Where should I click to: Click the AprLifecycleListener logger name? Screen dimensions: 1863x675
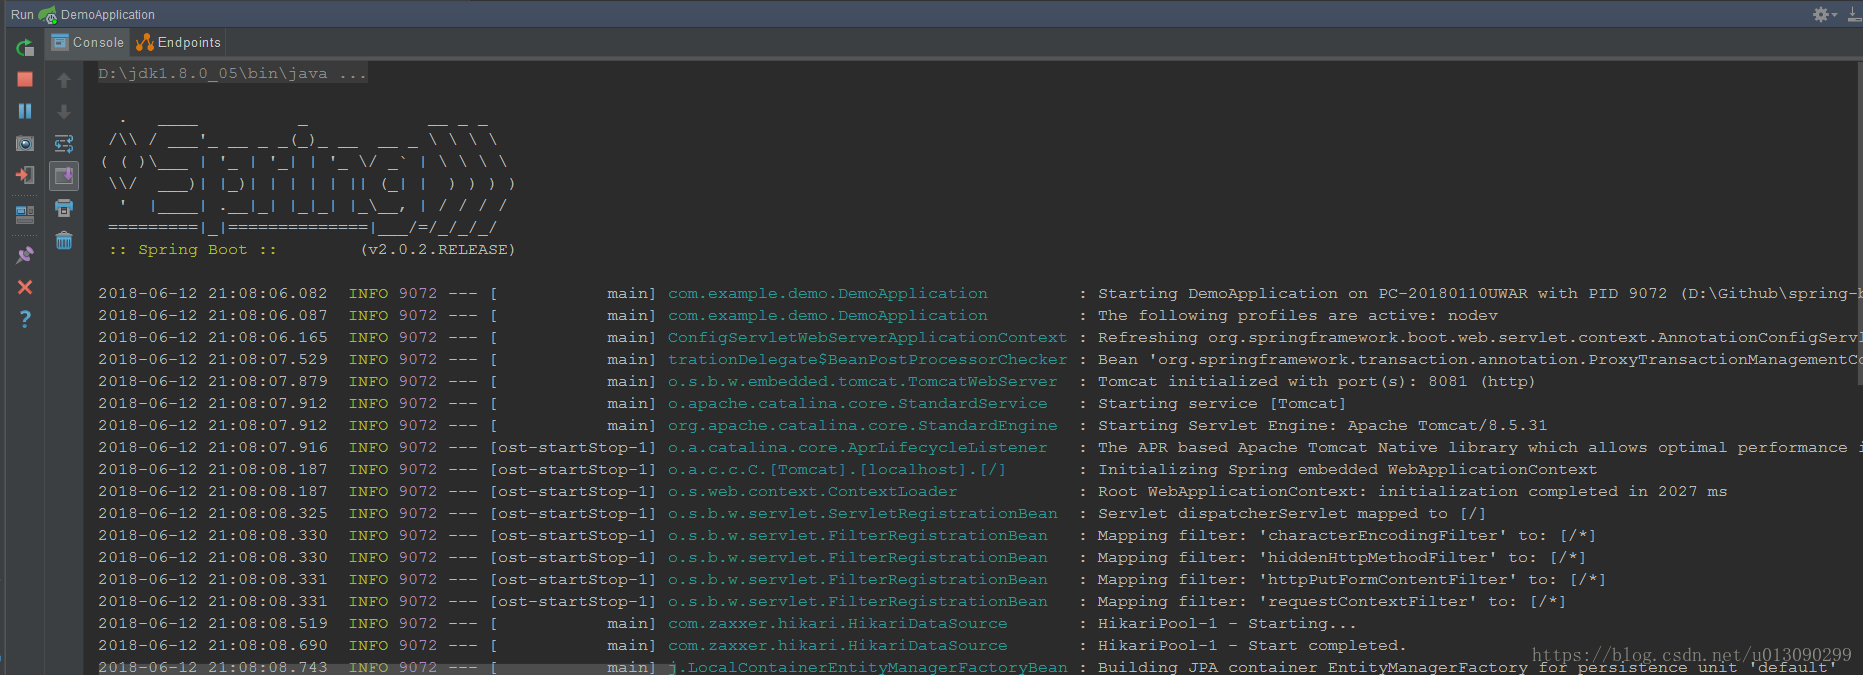click(857, 447)
